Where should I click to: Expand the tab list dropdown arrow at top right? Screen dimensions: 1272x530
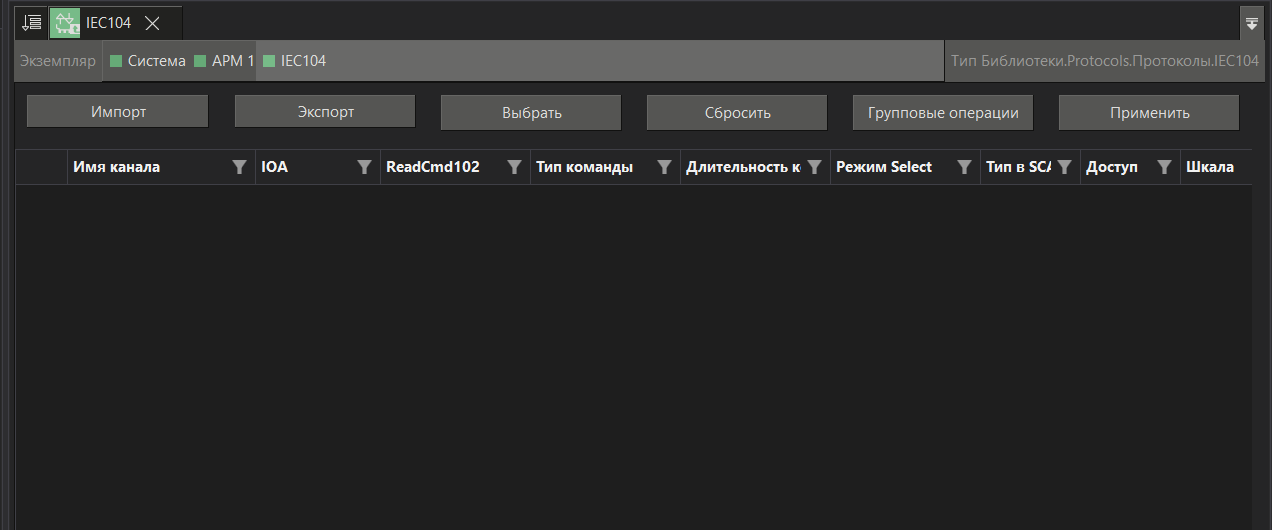[x=1251, y=23]
